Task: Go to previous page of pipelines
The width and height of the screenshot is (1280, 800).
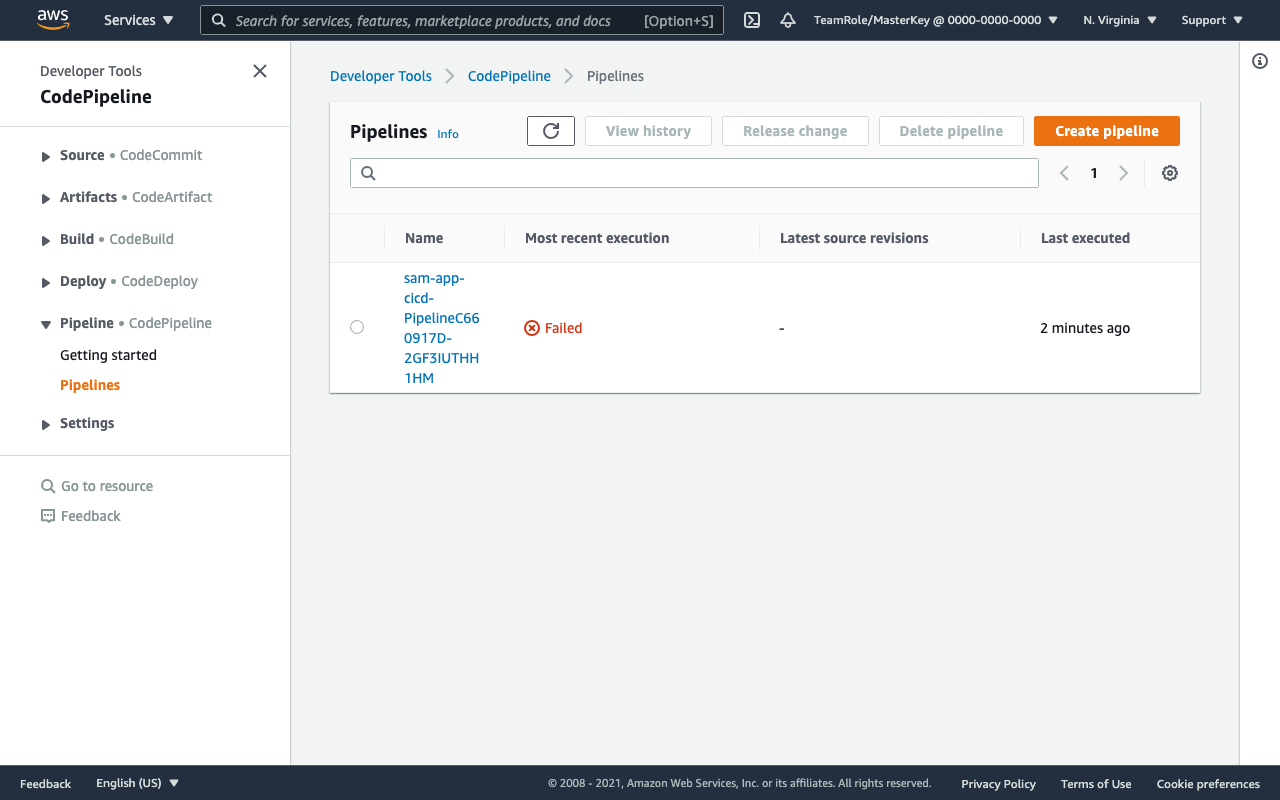Action: click(1064, 173)
